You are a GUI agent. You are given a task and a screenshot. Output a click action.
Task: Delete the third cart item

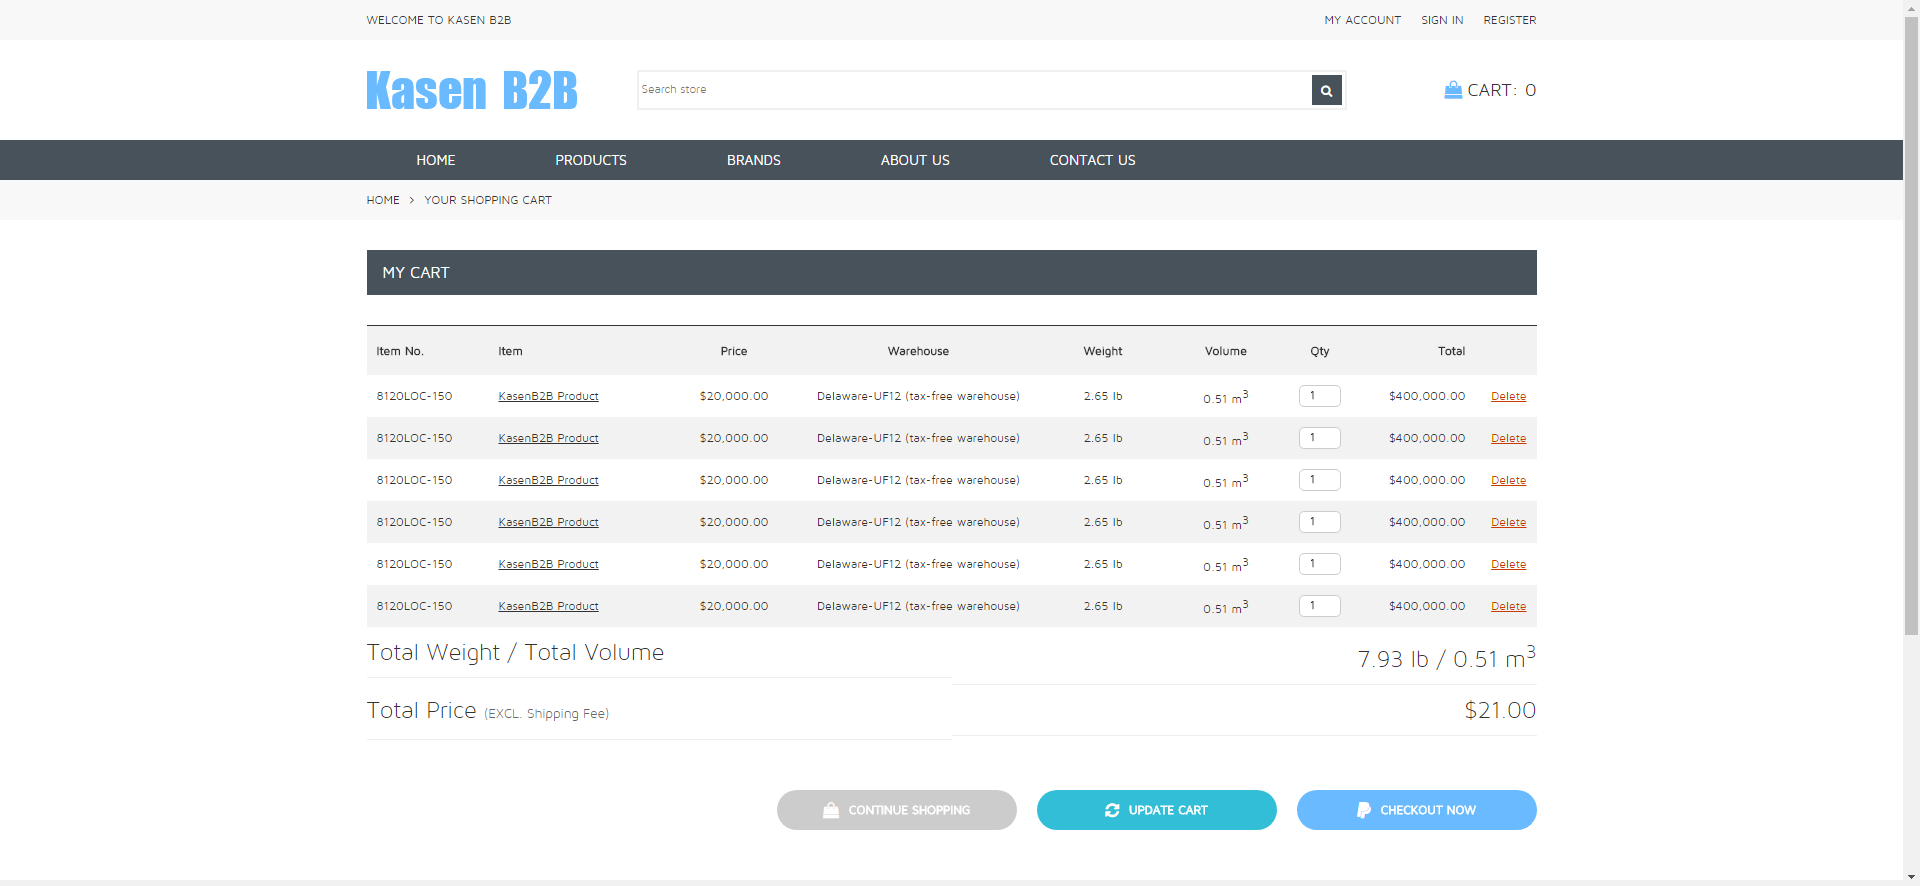click(1508, 481)
